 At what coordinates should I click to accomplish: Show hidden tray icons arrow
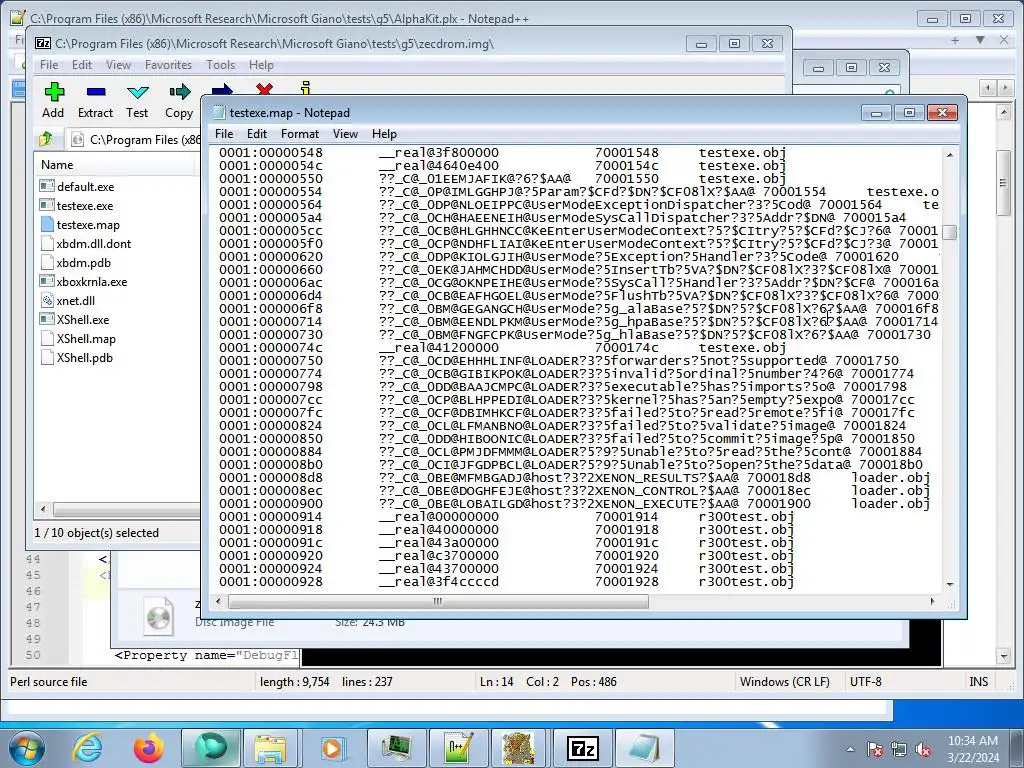850,749
